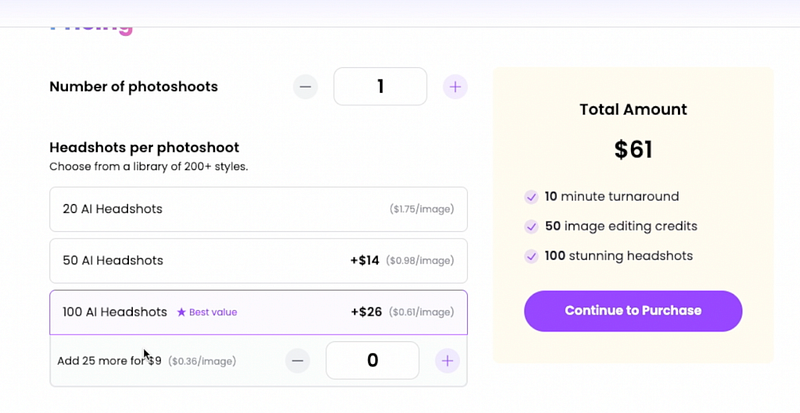Click the Add 25 more for $9 label
The image size is (800, 413).
click(109, 361)
